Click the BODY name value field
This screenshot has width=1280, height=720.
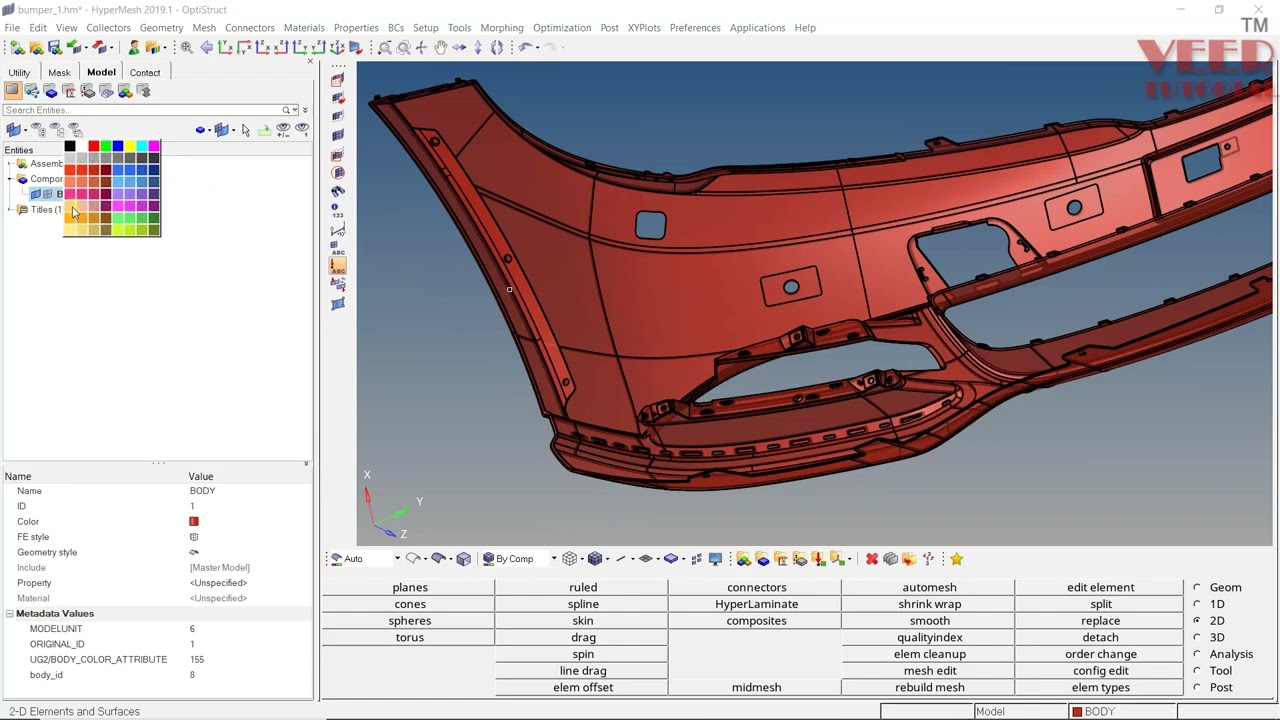click(x=250, y=491)
